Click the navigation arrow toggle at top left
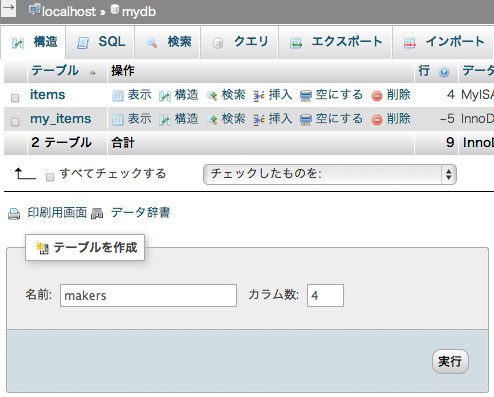 click(8, 7)
